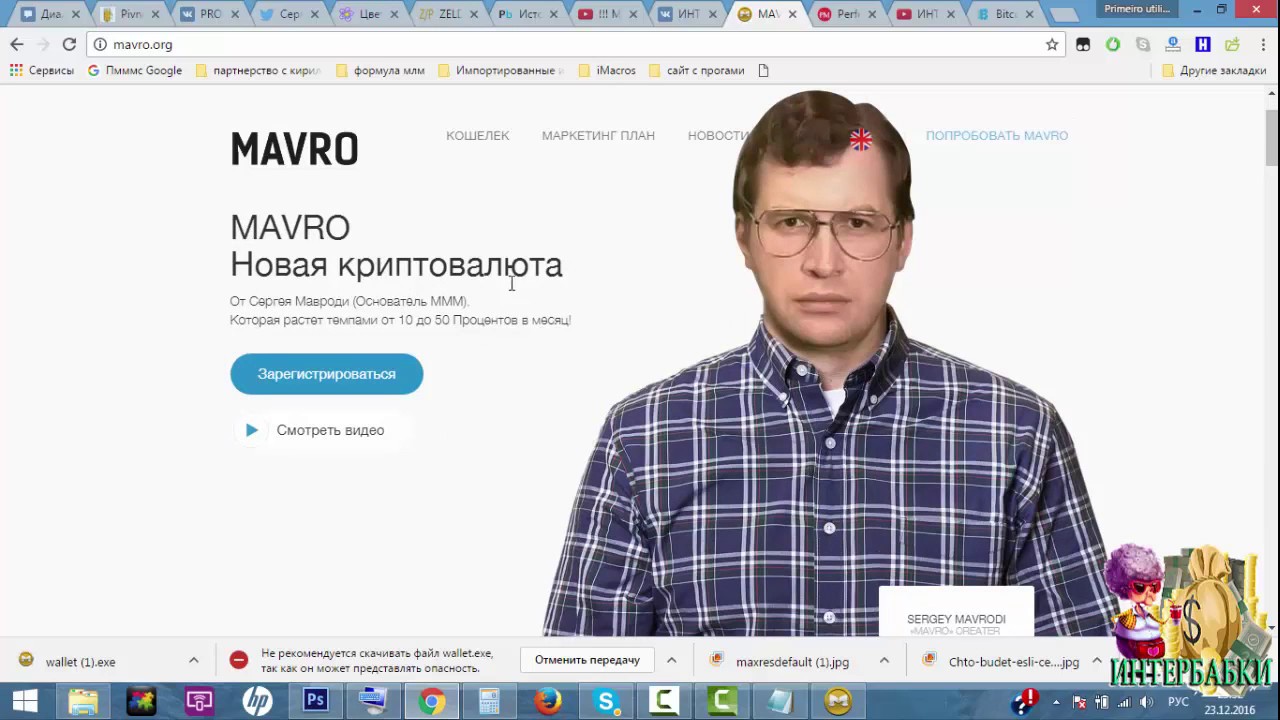Click the page vertical scrollbar thumb
The height and width of the screenshot is (720, 1280).
coord(1271,137)
